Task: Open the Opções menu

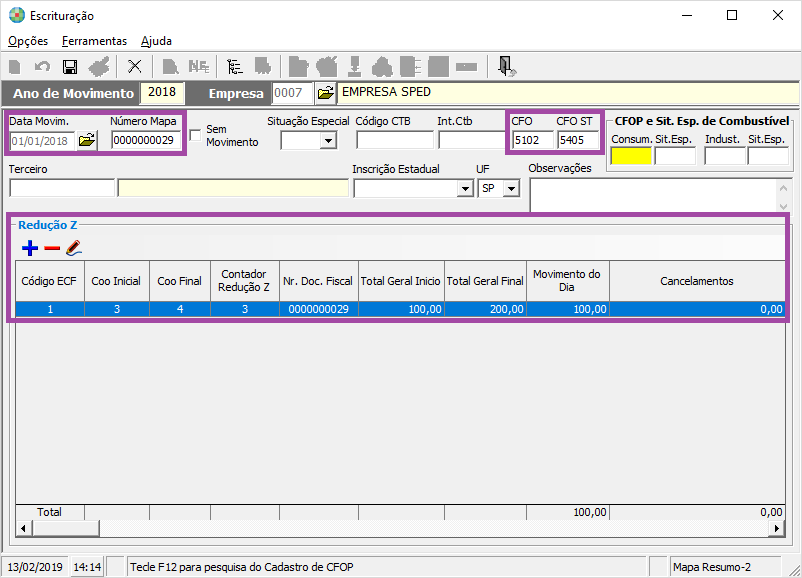Action: tap(28, 41)
